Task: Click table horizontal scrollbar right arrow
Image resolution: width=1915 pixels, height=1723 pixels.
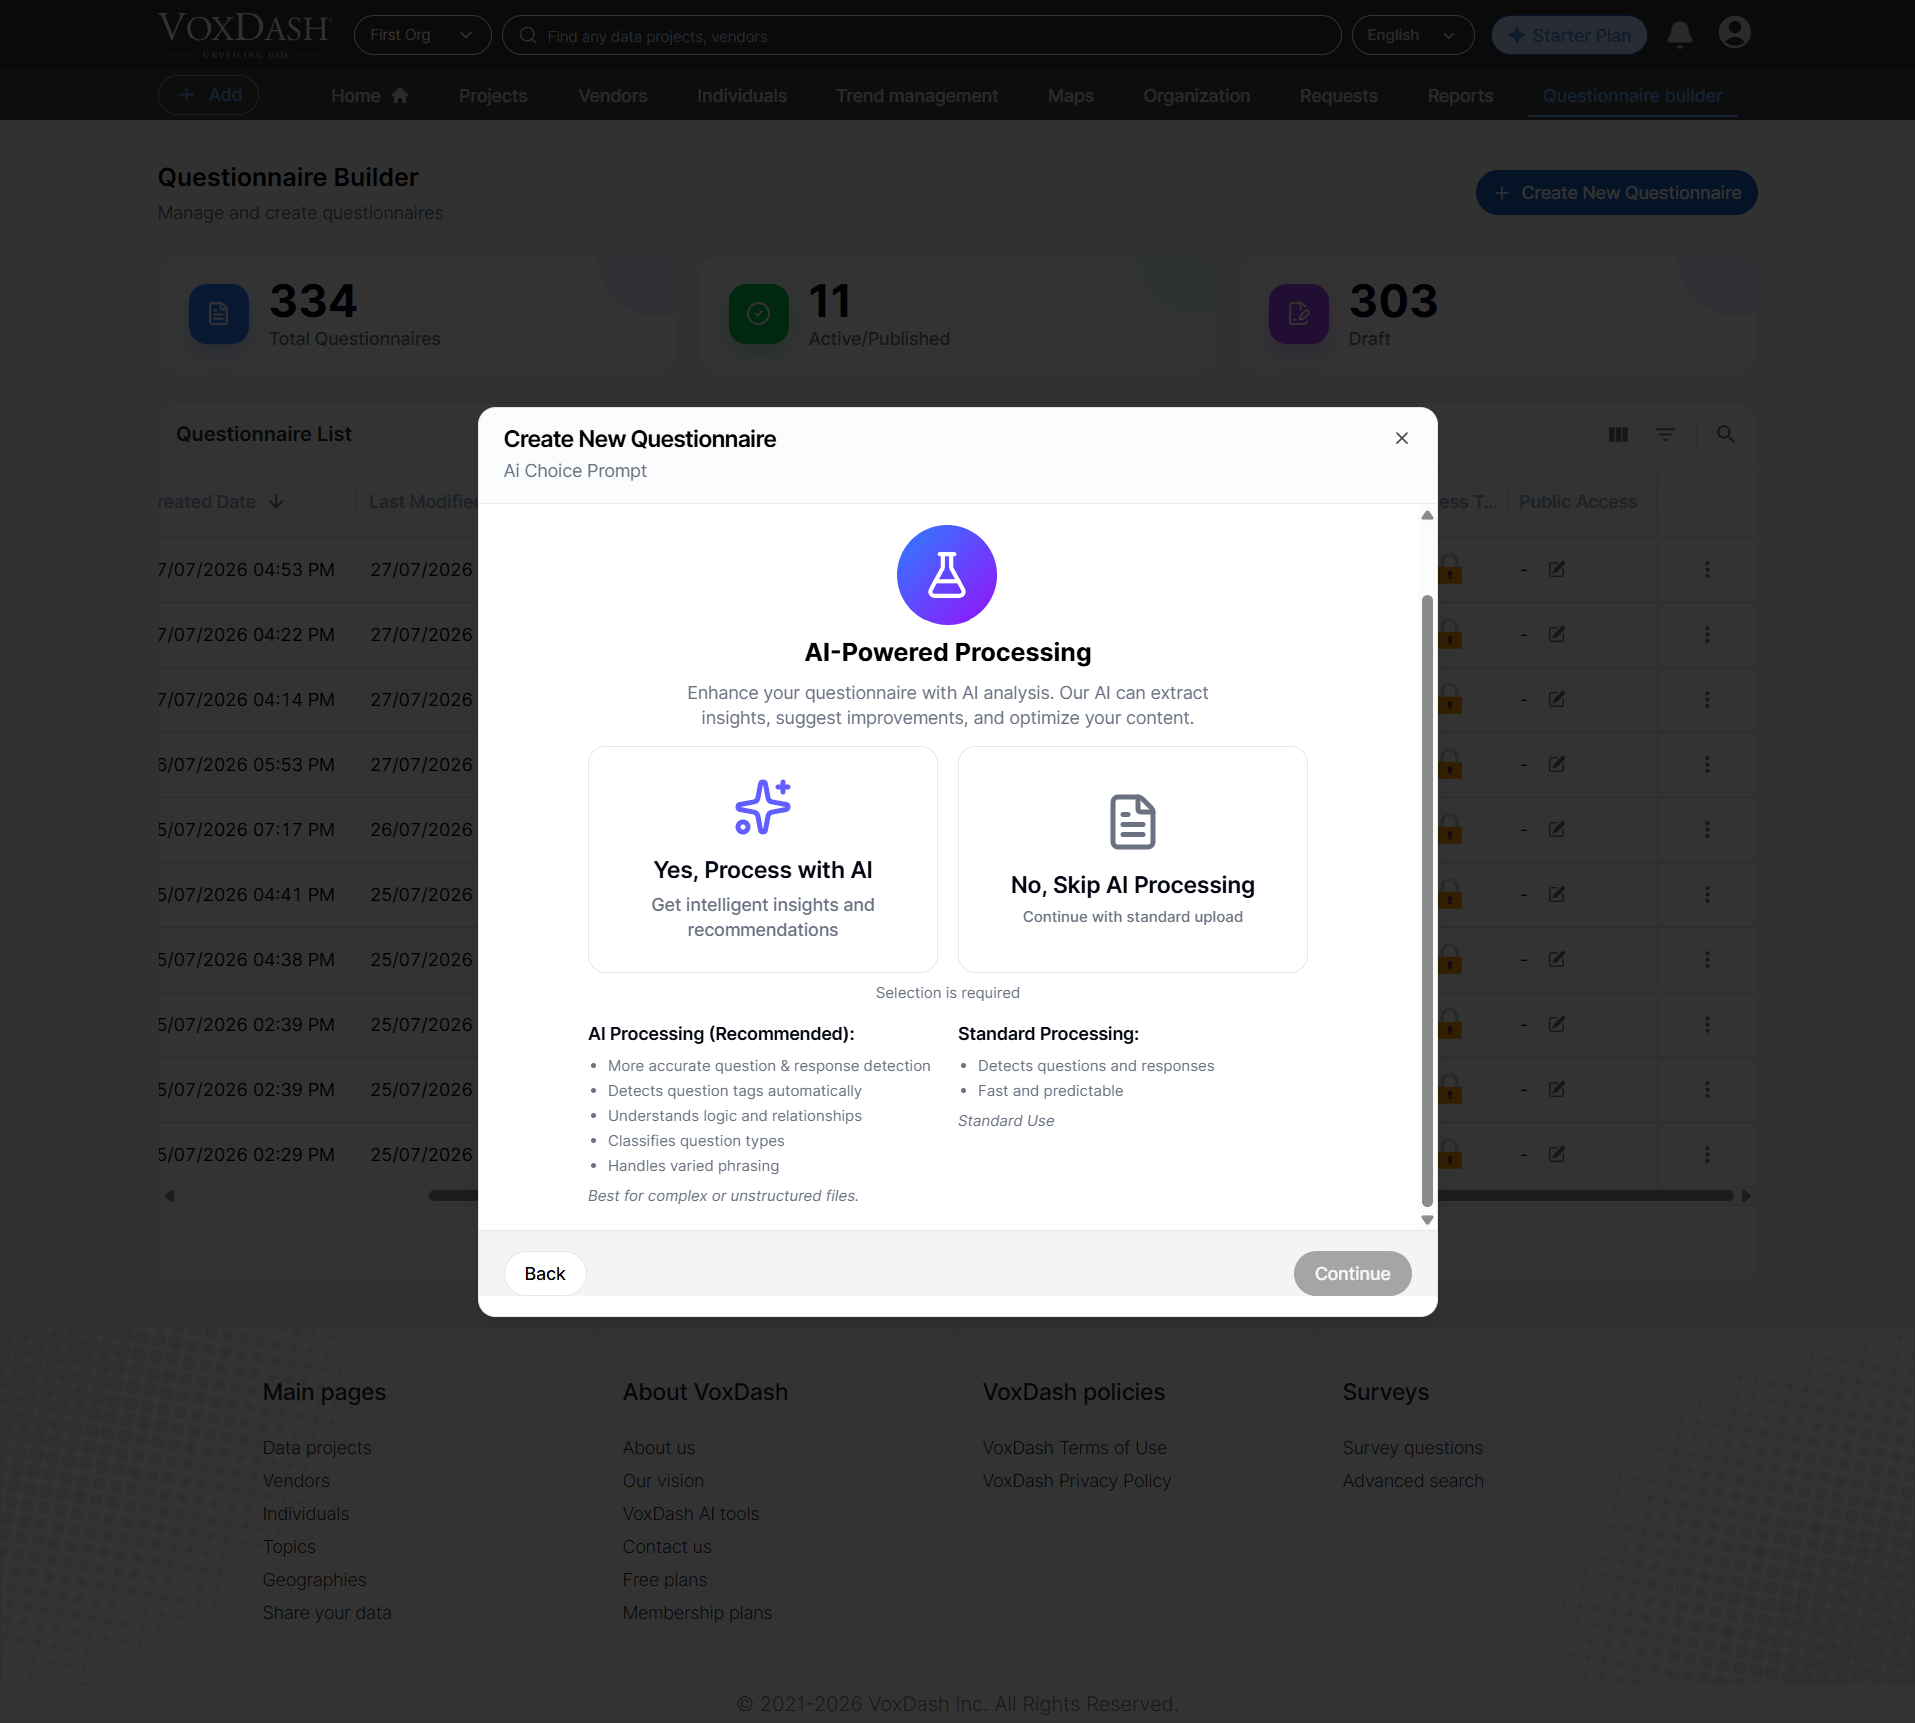Action: tap(1746, 1196)
